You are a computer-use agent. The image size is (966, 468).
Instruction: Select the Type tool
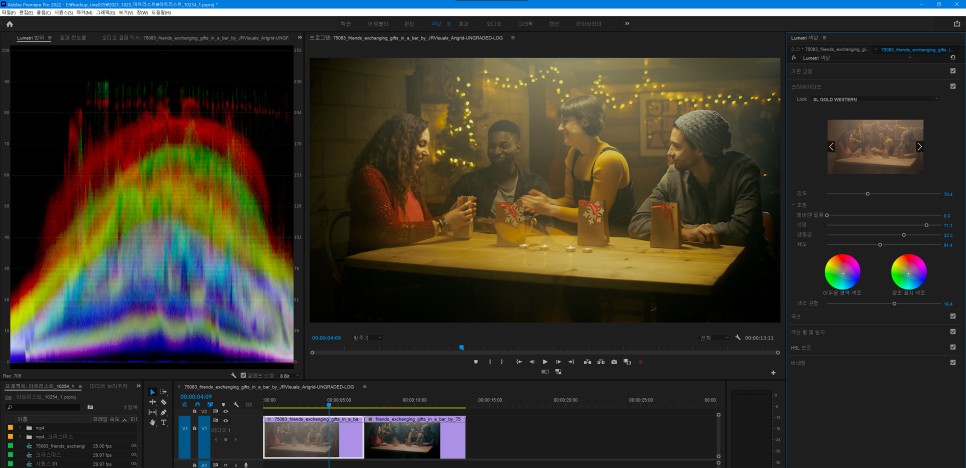(x=164, y=422)
